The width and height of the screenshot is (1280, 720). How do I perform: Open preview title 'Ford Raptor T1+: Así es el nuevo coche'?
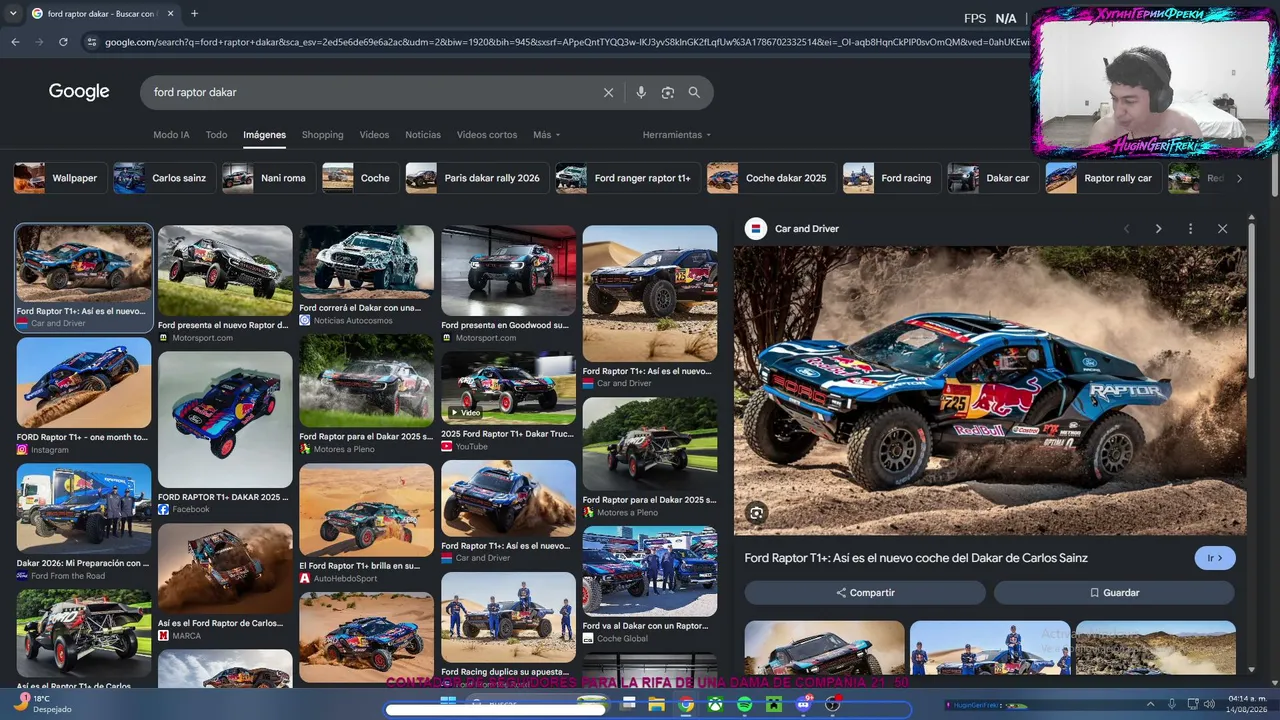tap(916, 558)
